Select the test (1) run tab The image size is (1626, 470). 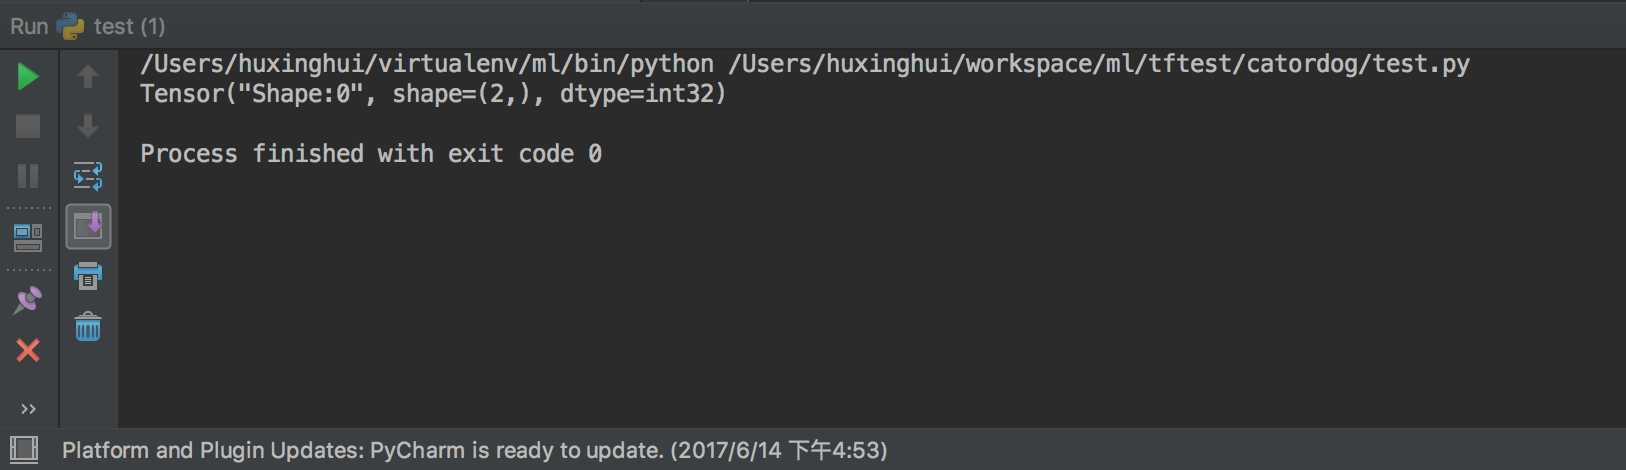click(x=112, y=26)
